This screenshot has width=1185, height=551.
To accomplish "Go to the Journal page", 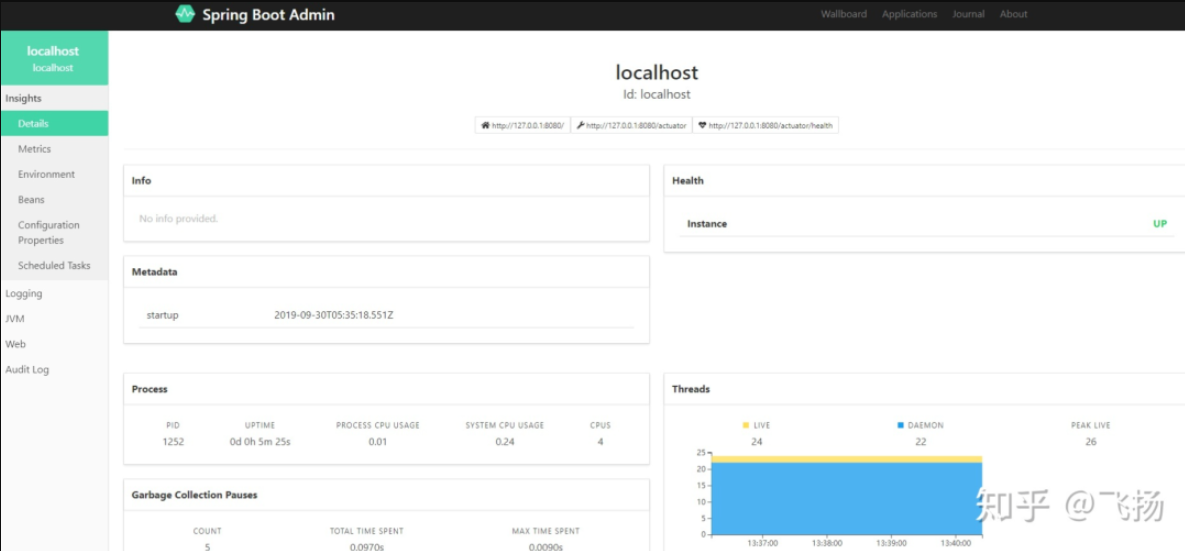I will (x=968, y=14).
